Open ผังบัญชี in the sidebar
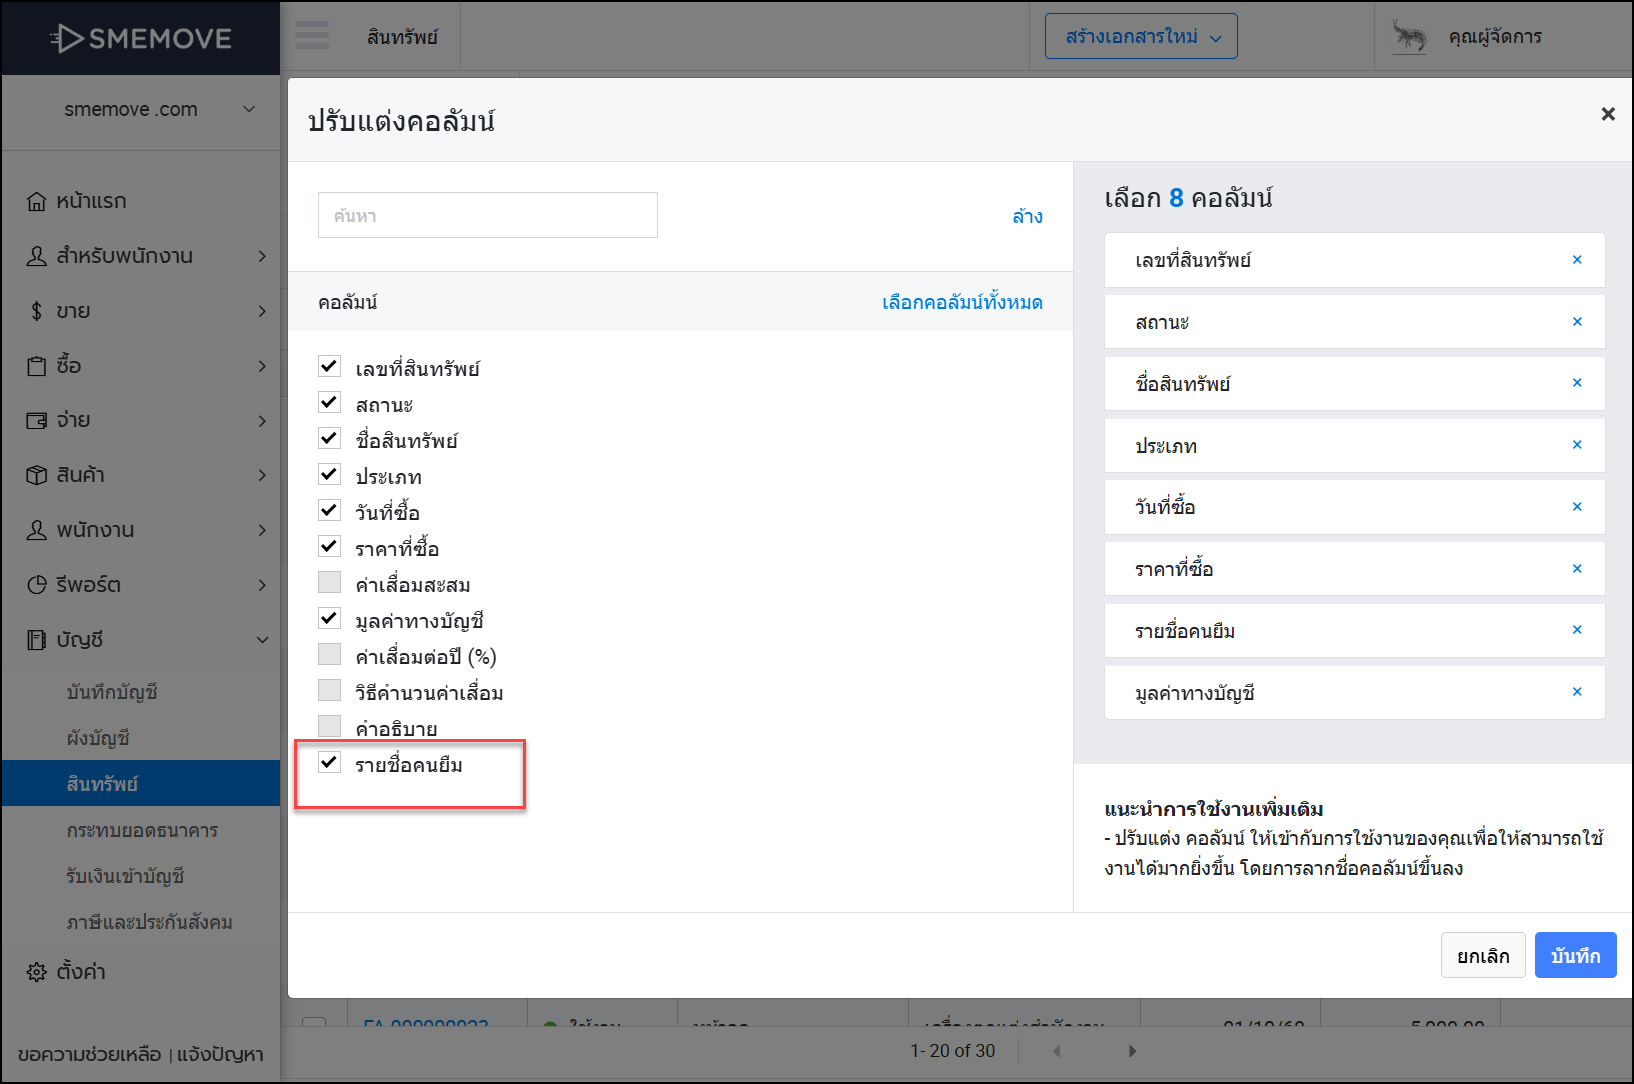This screenshot has height=1084, width=1634. coord(98,738)
